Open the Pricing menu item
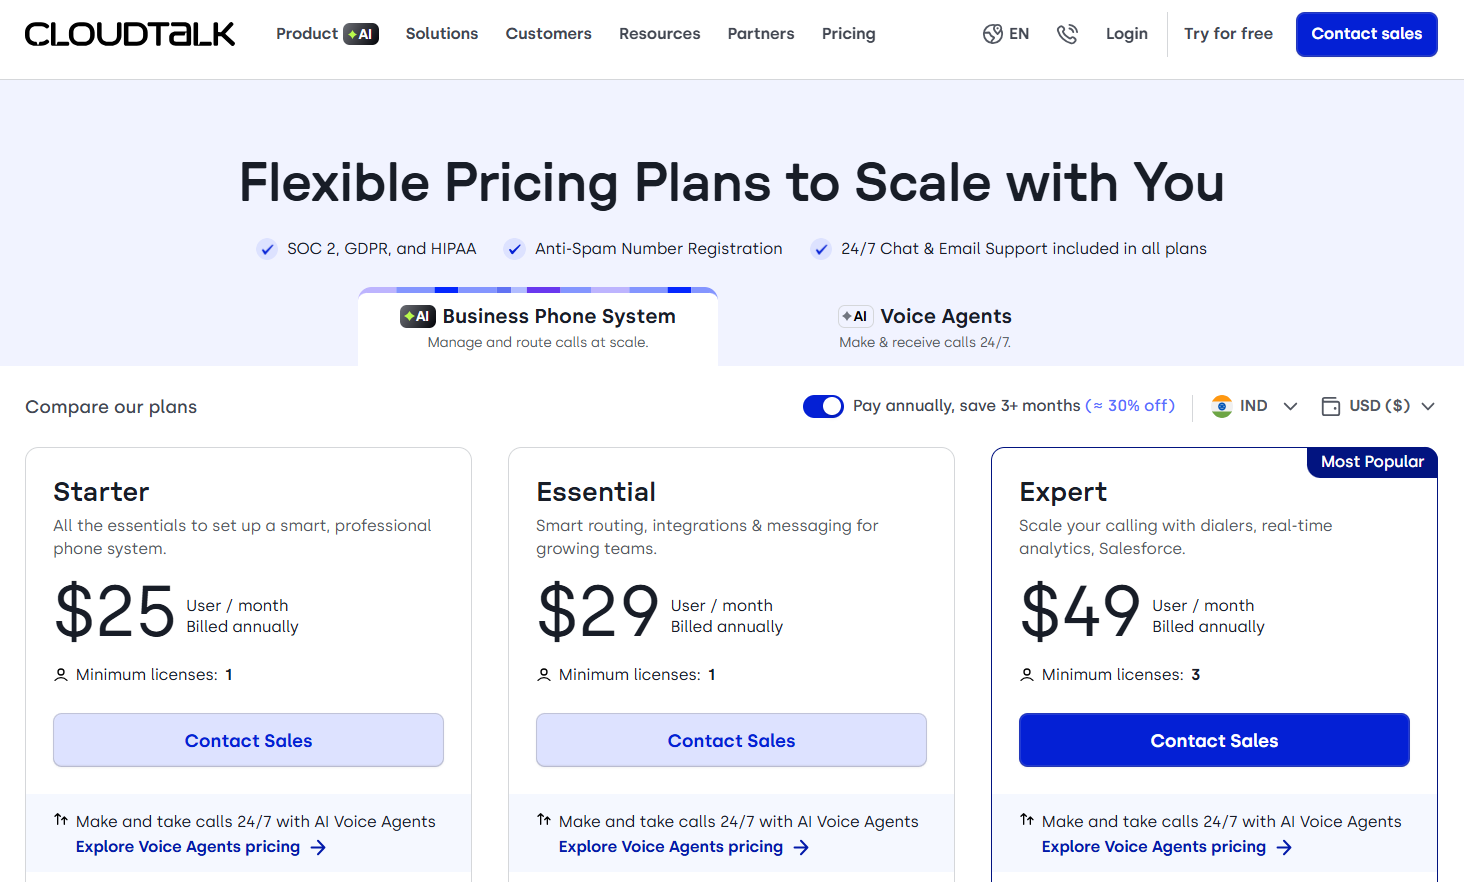 (x=848, y=34)
